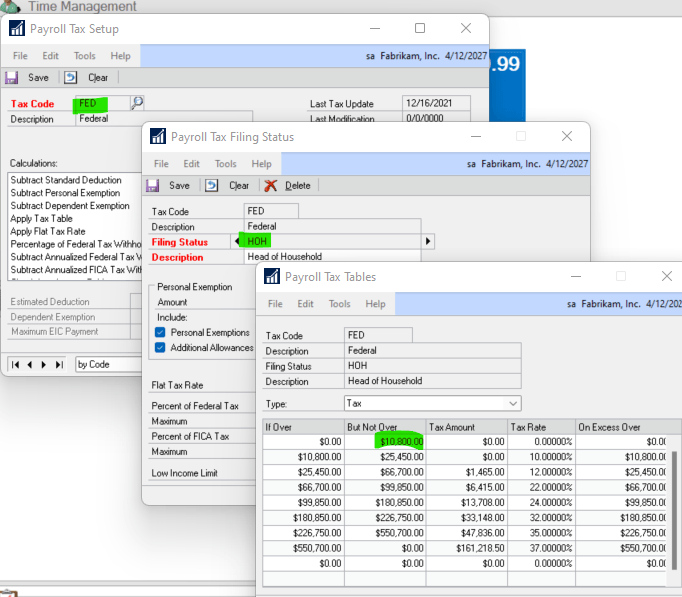Image resolution: width=682 pixels, height=597 pixels.
Task: Open Help menu in Payroll Tax Setup
Action: 120,56
